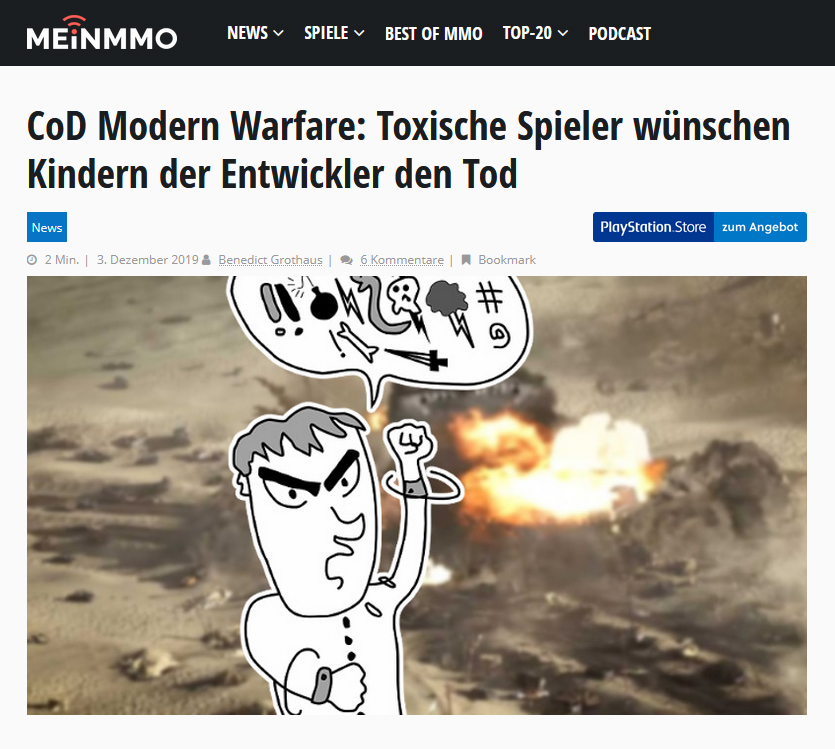Click the clock reading-time icon
The image size is (835, 749).
tap(32, 260)
